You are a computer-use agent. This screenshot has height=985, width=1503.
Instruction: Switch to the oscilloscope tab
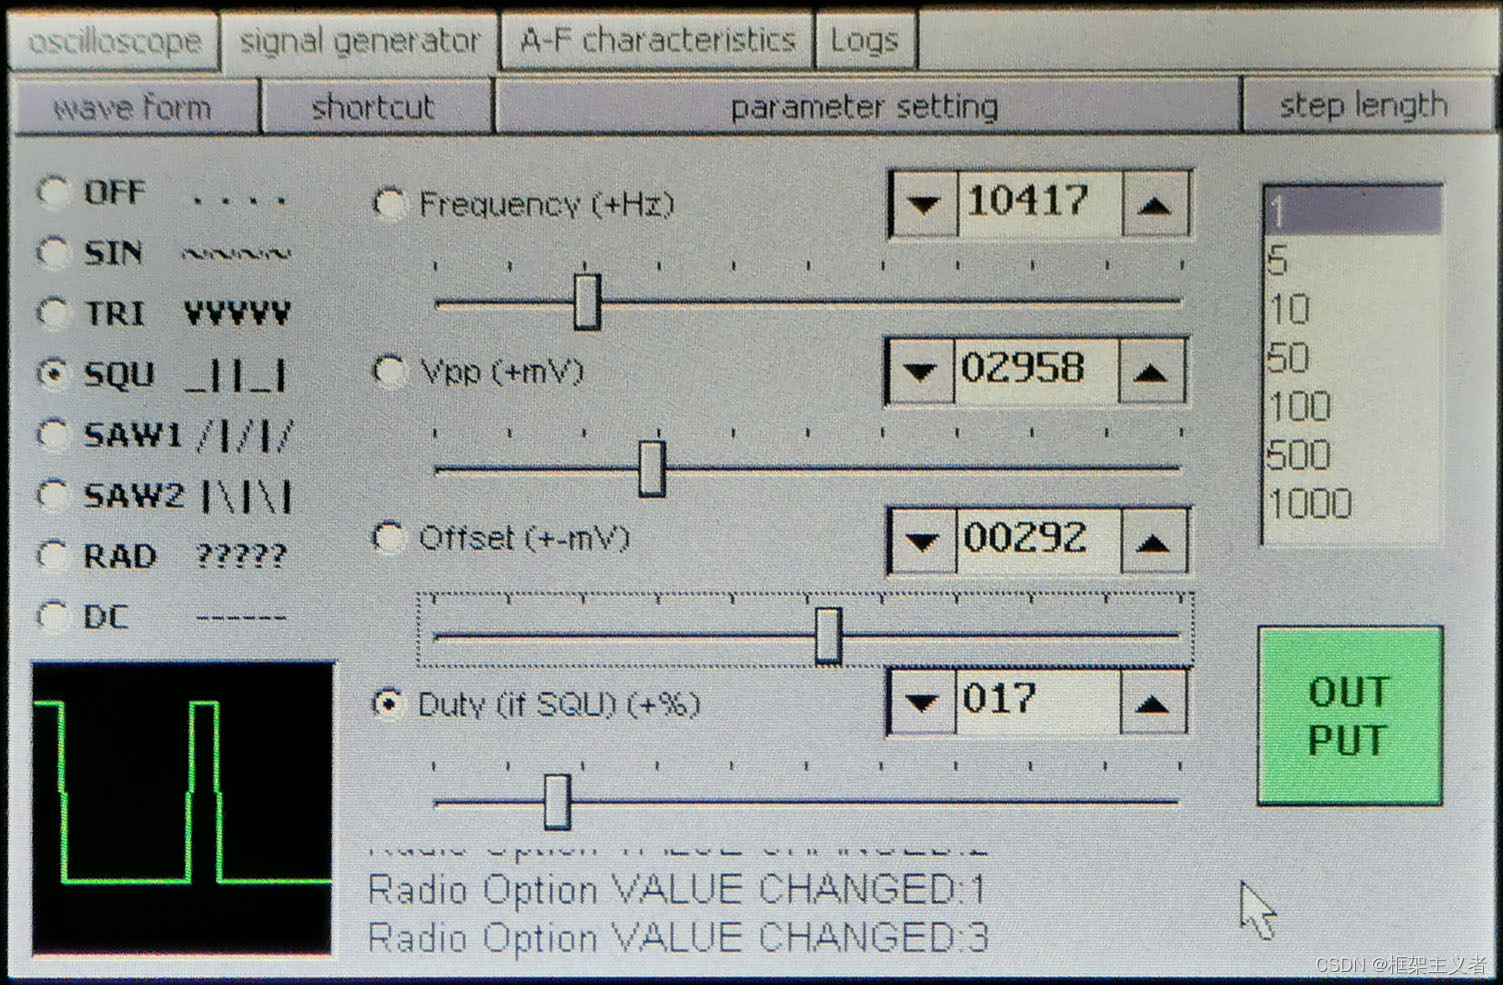point(114,42)
